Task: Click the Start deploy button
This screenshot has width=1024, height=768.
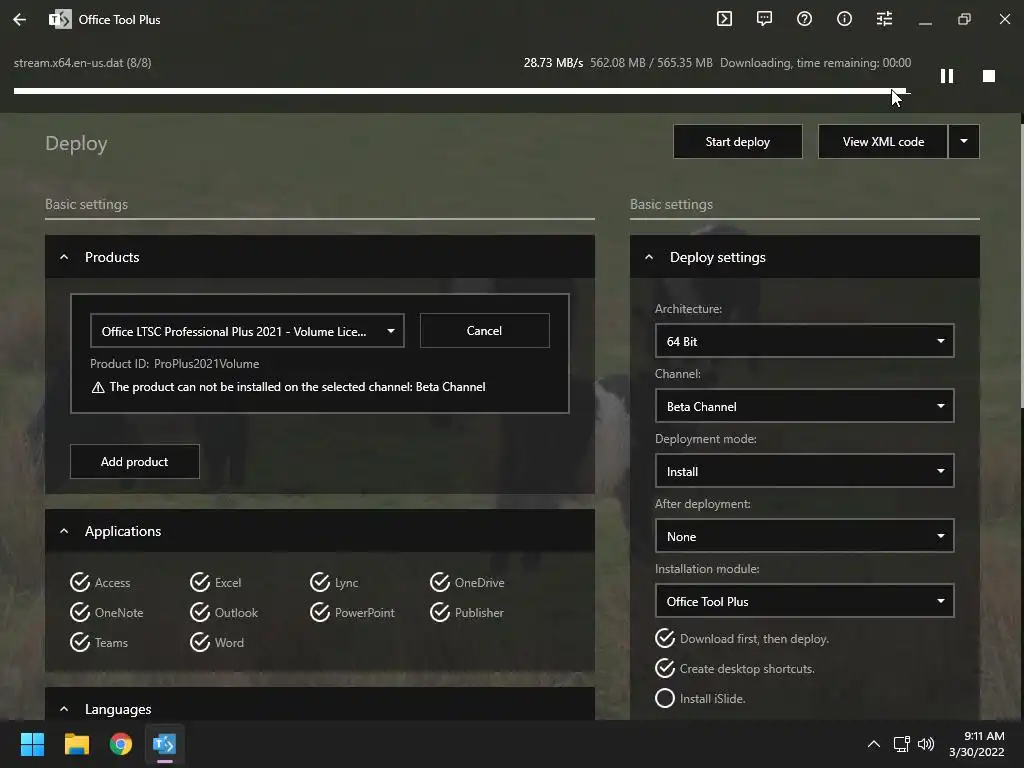Action: (x=737, y=141)
